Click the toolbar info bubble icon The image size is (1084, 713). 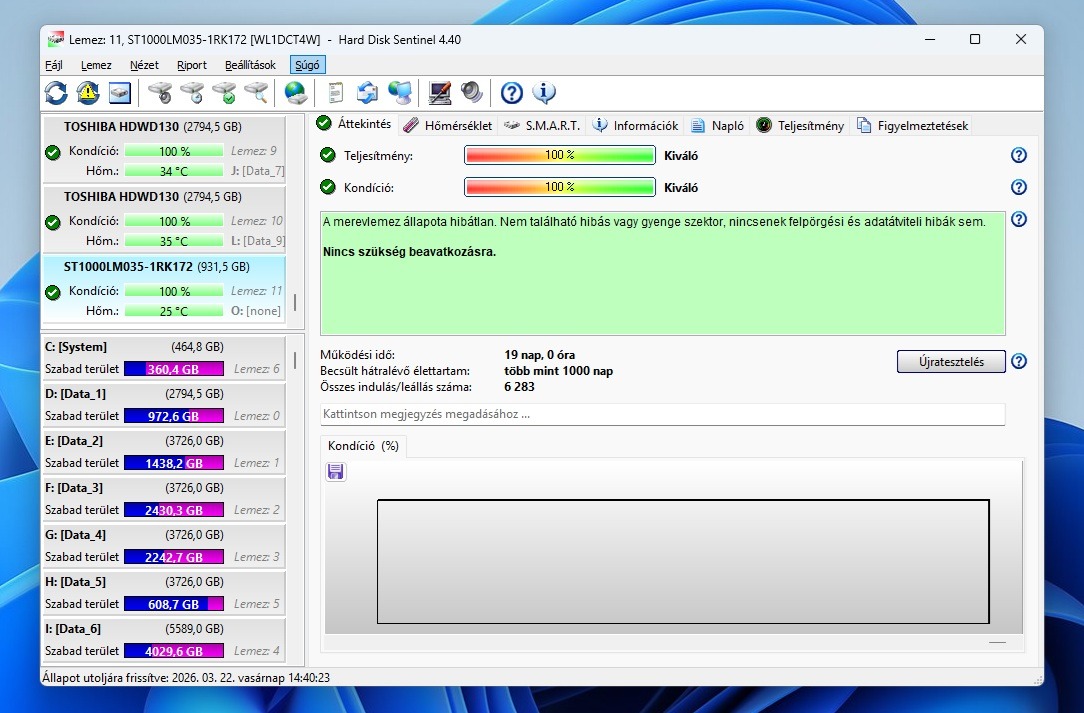click(x=544, y=93)
